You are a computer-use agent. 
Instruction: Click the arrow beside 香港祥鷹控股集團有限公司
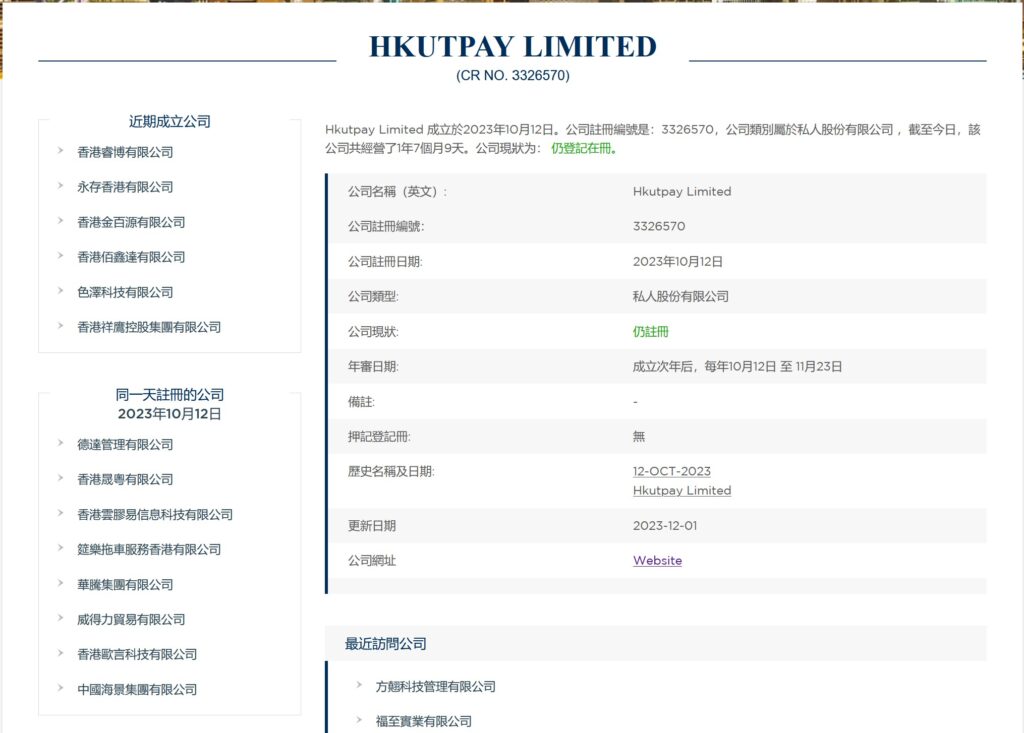60,325
